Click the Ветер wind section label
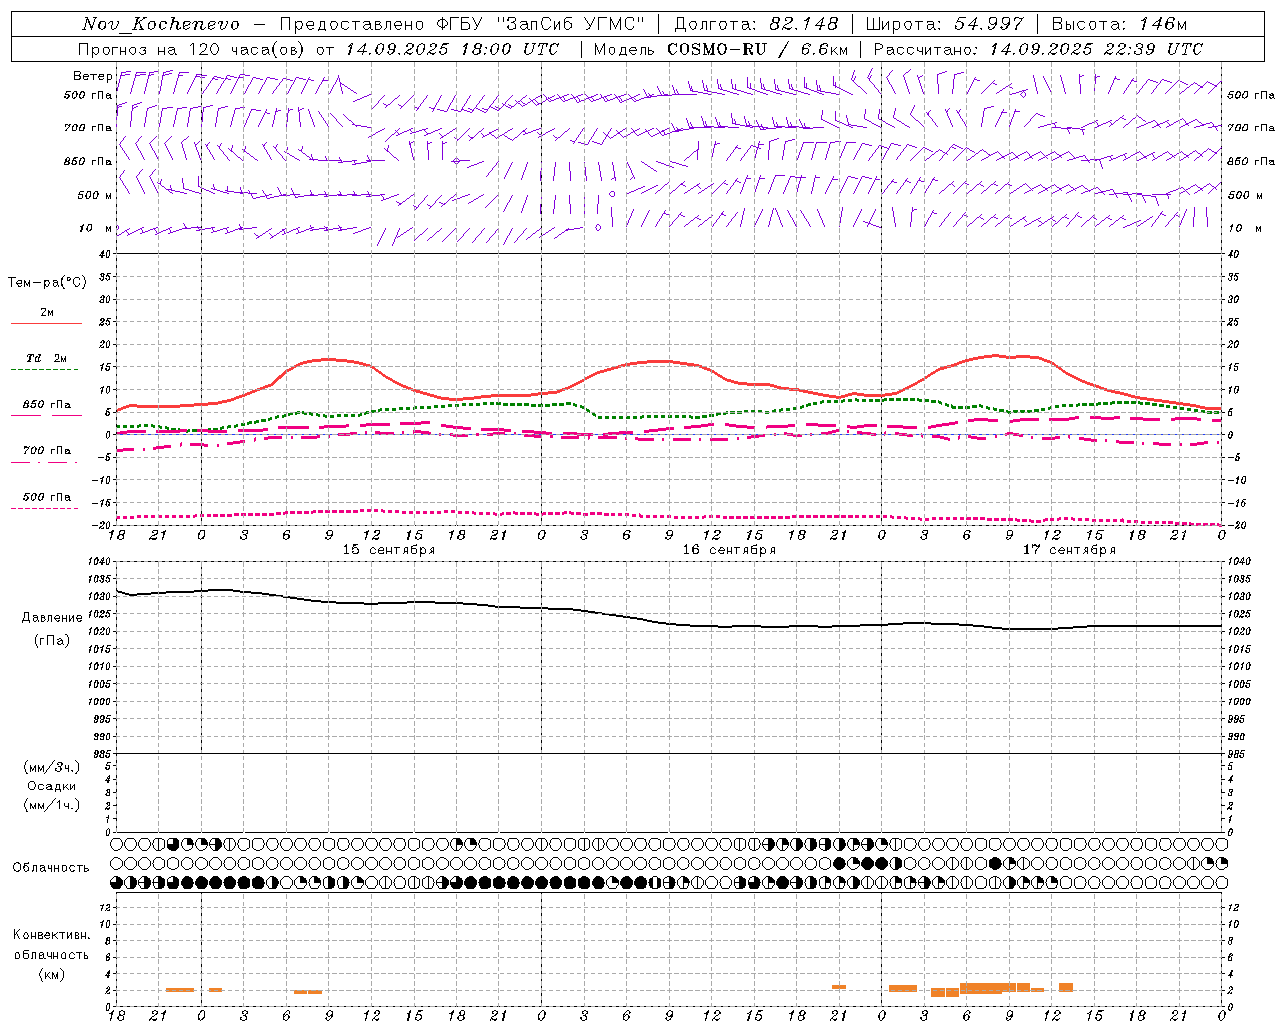 (92, 76)
